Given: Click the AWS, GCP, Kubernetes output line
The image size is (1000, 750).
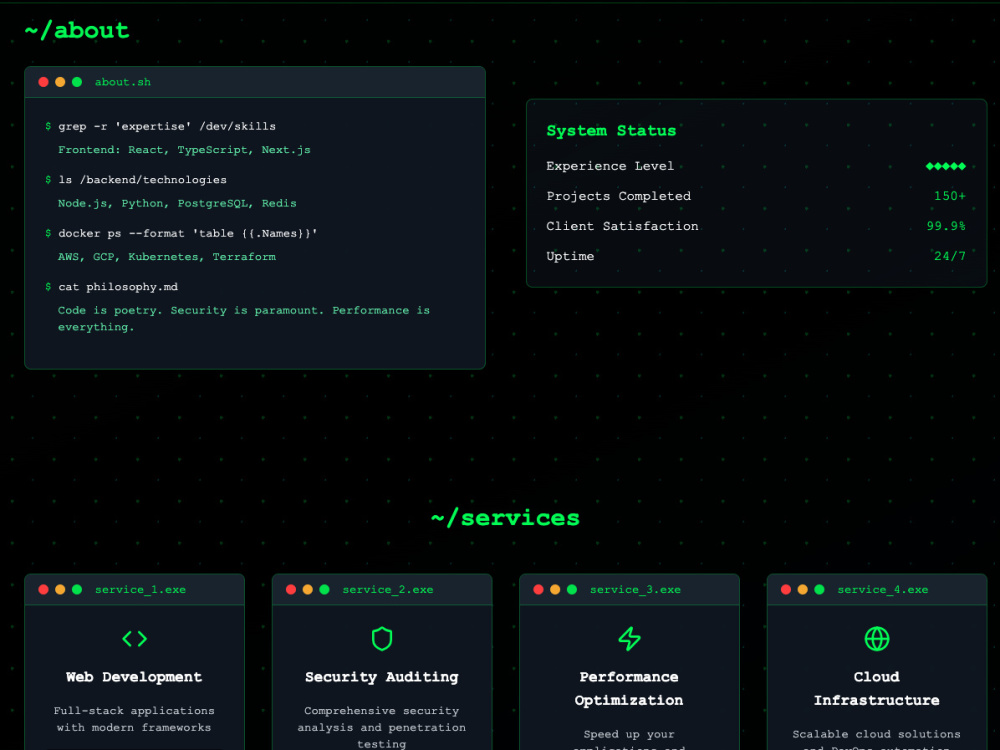Looking at the screenshot, I should 167,256.
